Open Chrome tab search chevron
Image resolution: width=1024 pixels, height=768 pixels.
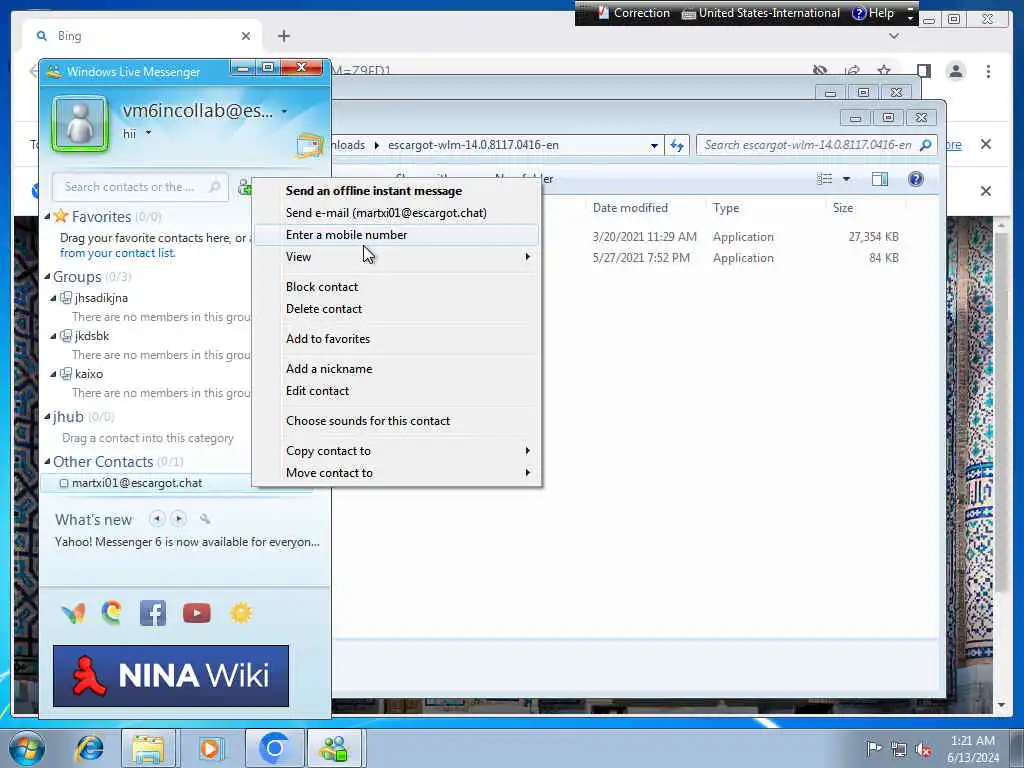click(x=894, y=36)
